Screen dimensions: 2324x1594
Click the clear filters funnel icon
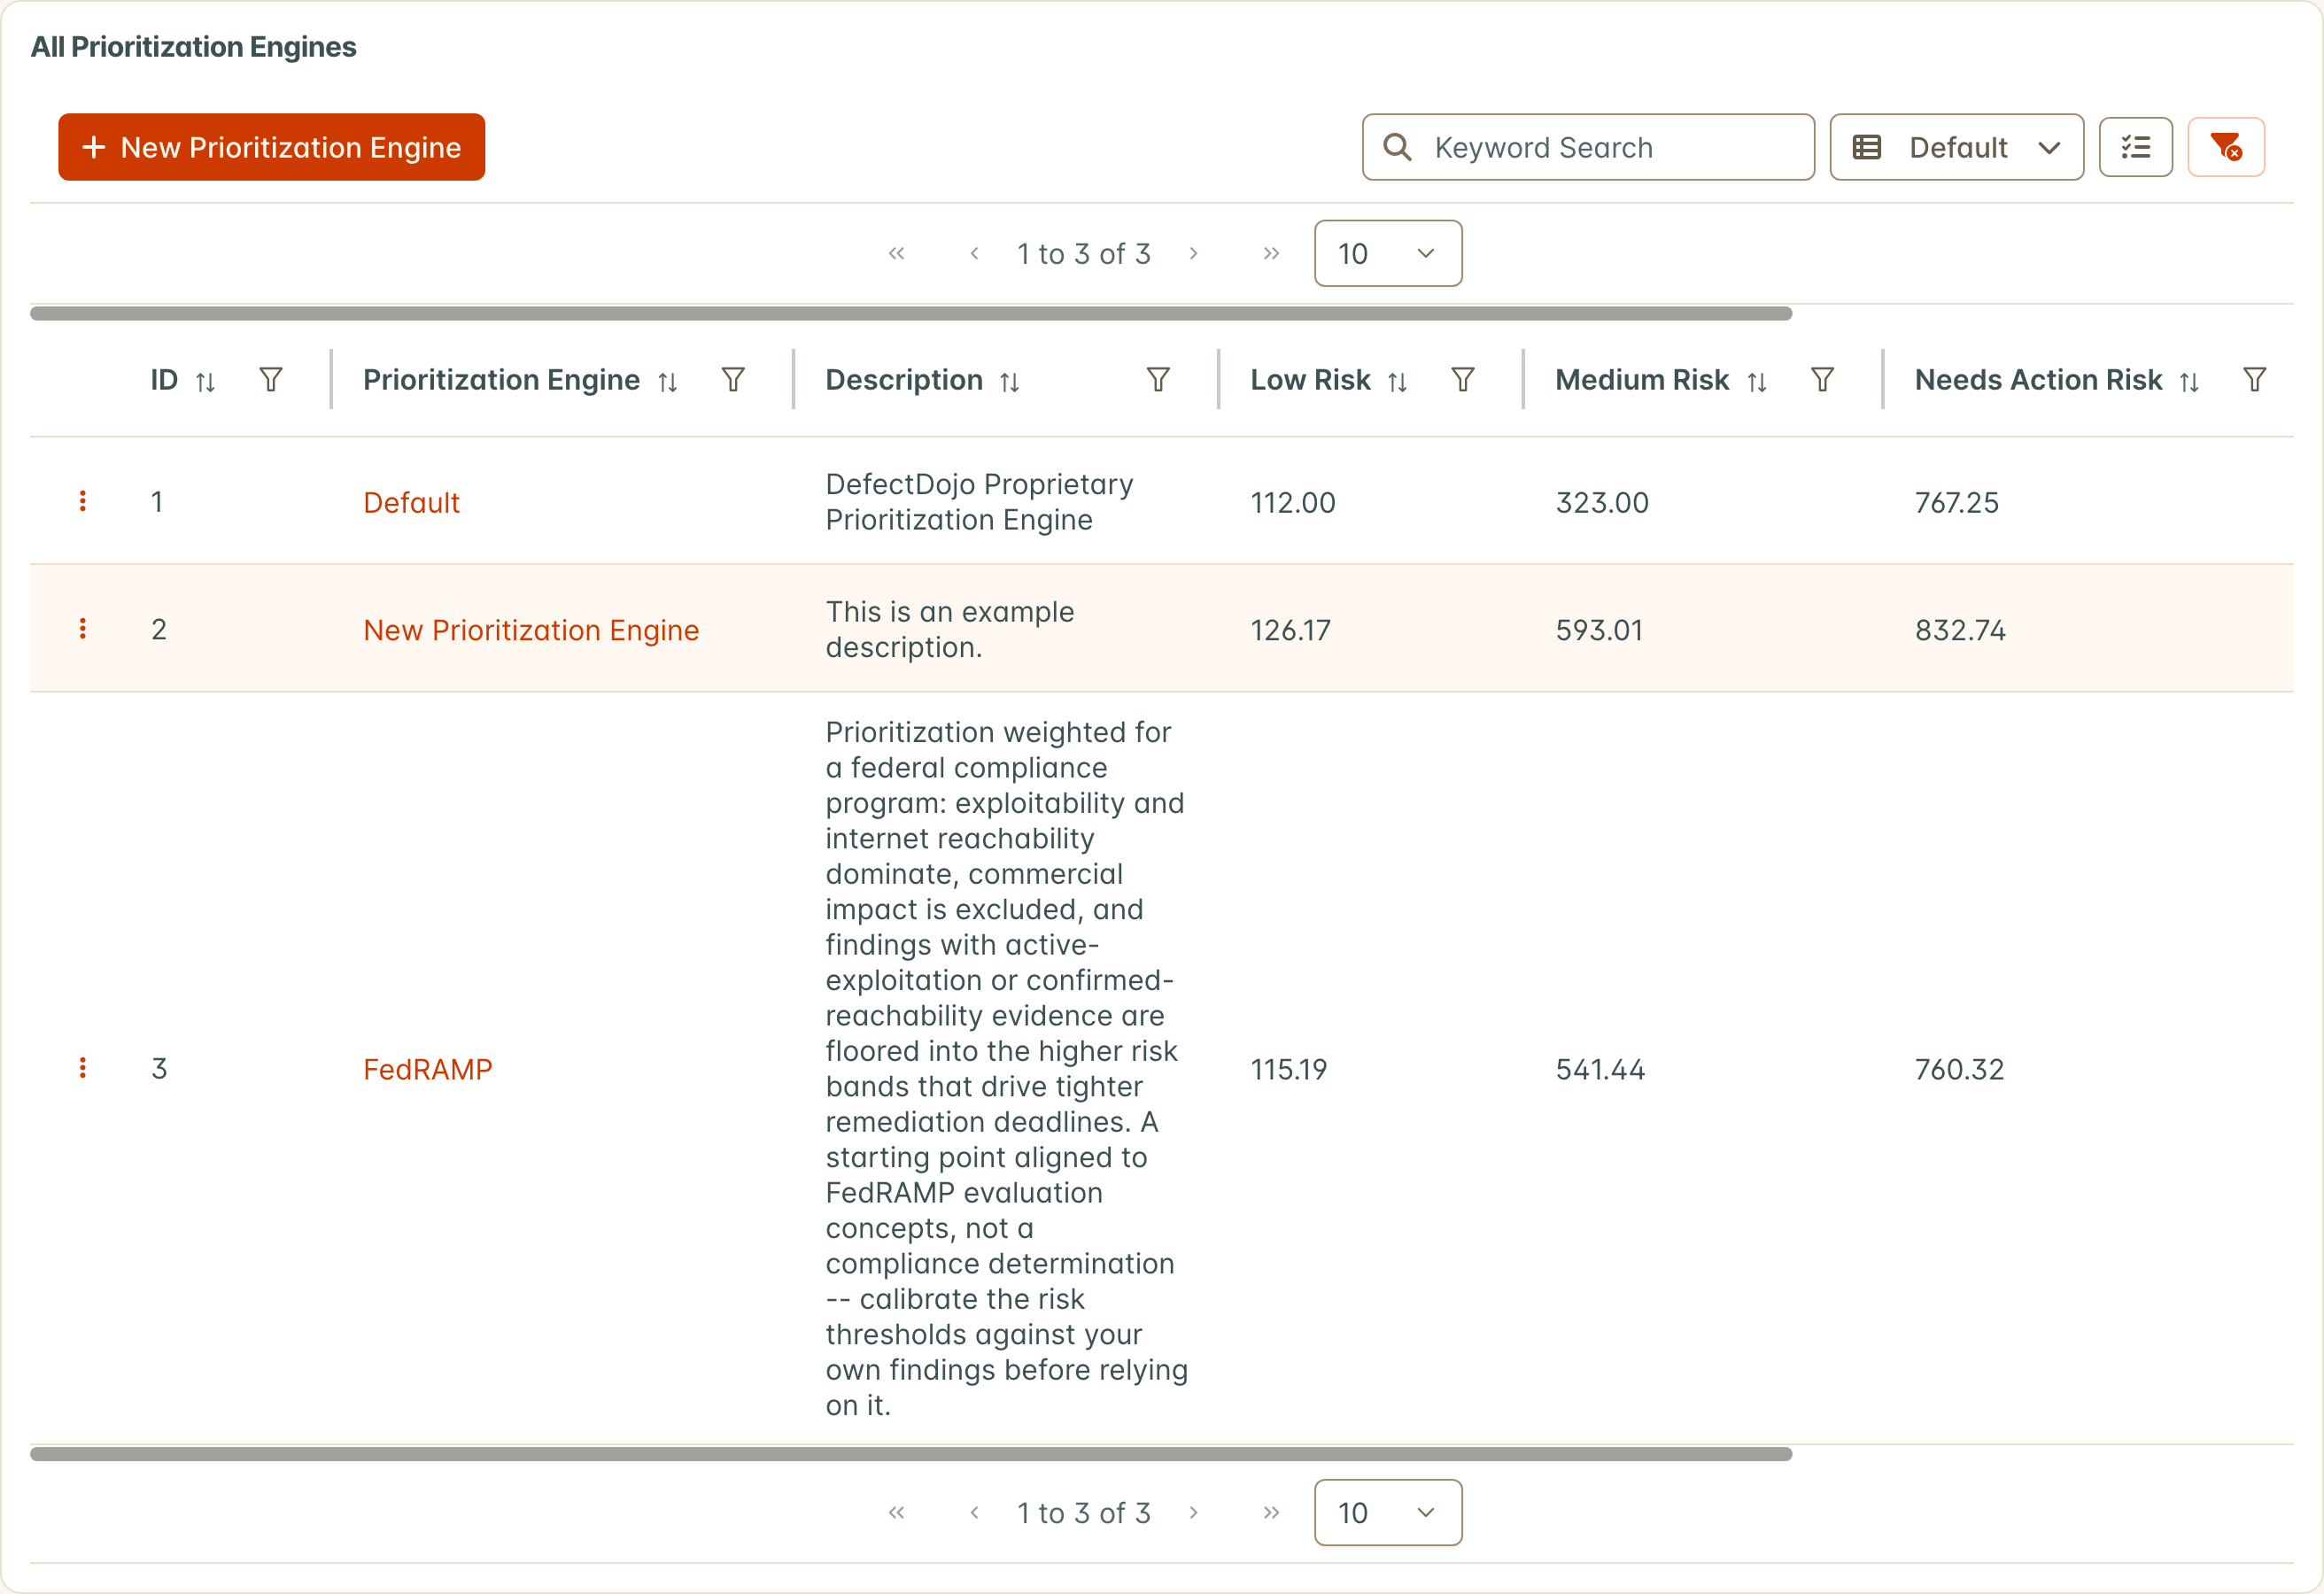(2225, 147)
